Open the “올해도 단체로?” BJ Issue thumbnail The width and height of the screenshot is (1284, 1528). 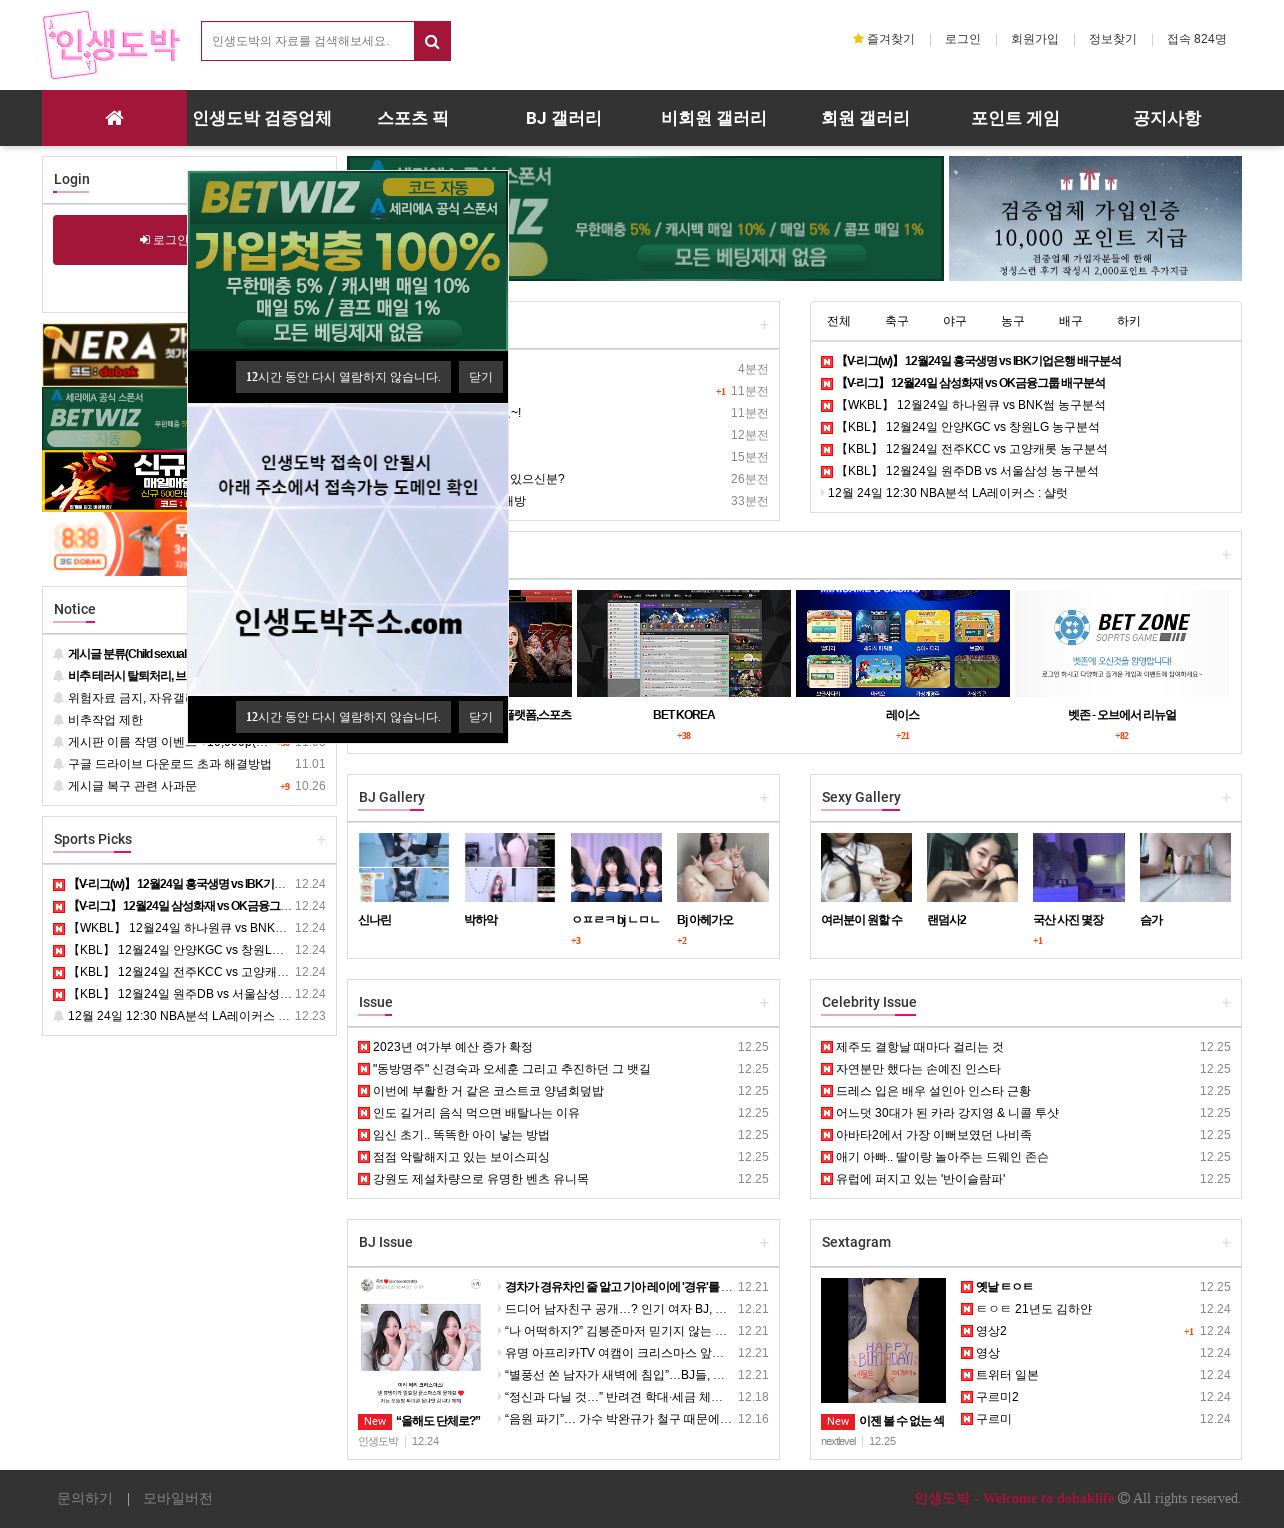click(420, 1341)
